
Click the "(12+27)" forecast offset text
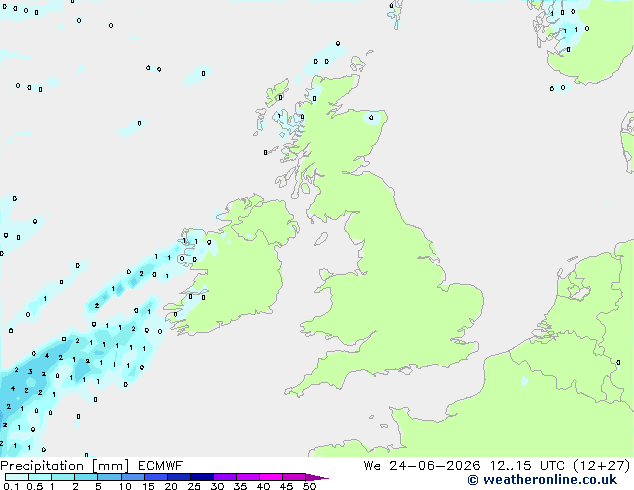coord(602,466)
